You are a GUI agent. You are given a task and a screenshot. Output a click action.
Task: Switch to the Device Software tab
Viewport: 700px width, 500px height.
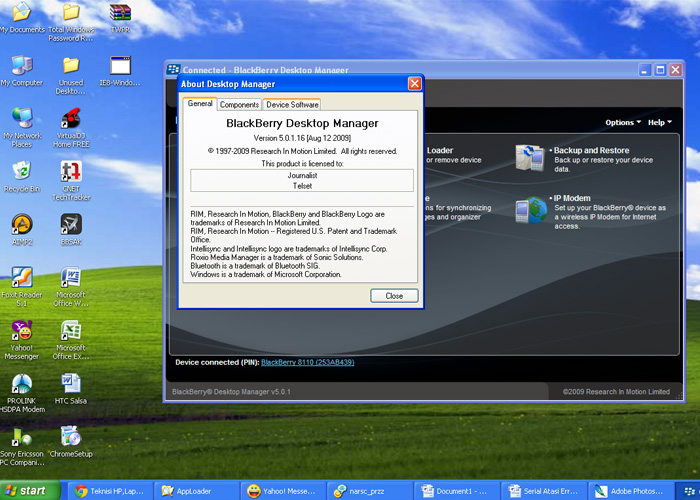[292, 104]
